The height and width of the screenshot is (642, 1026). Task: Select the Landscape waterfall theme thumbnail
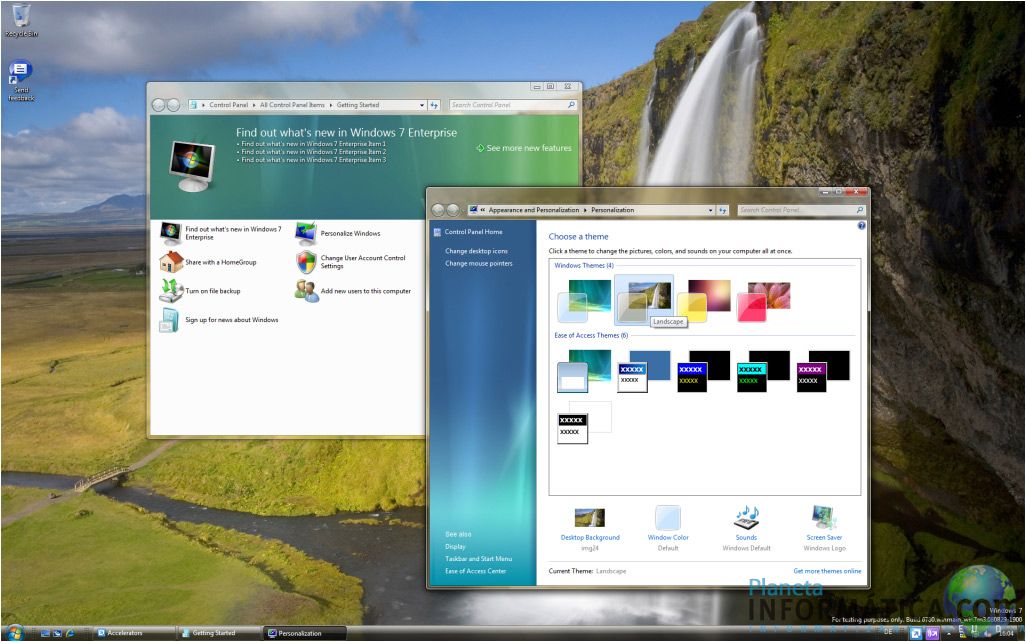pos(643,300)
